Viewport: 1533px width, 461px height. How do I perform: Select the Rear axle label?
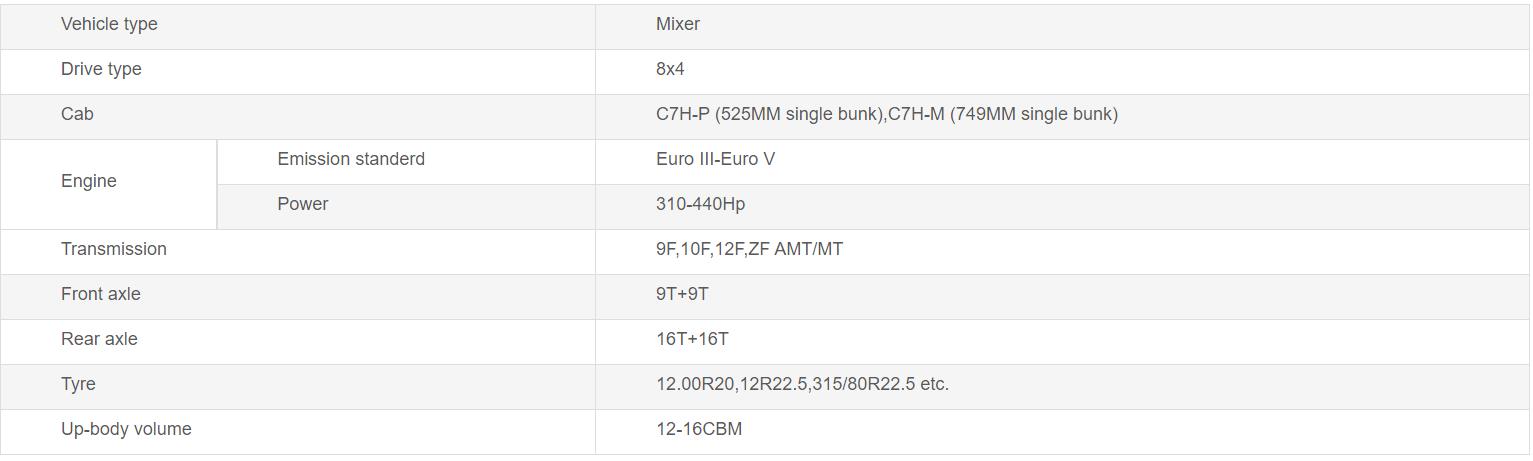99,339
